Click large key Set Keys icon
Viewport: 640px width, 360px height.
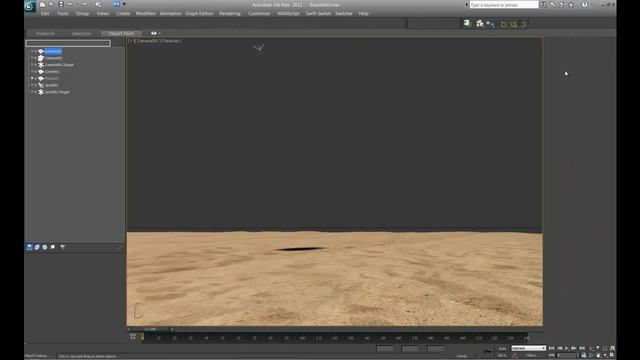(x=488, y=351)
